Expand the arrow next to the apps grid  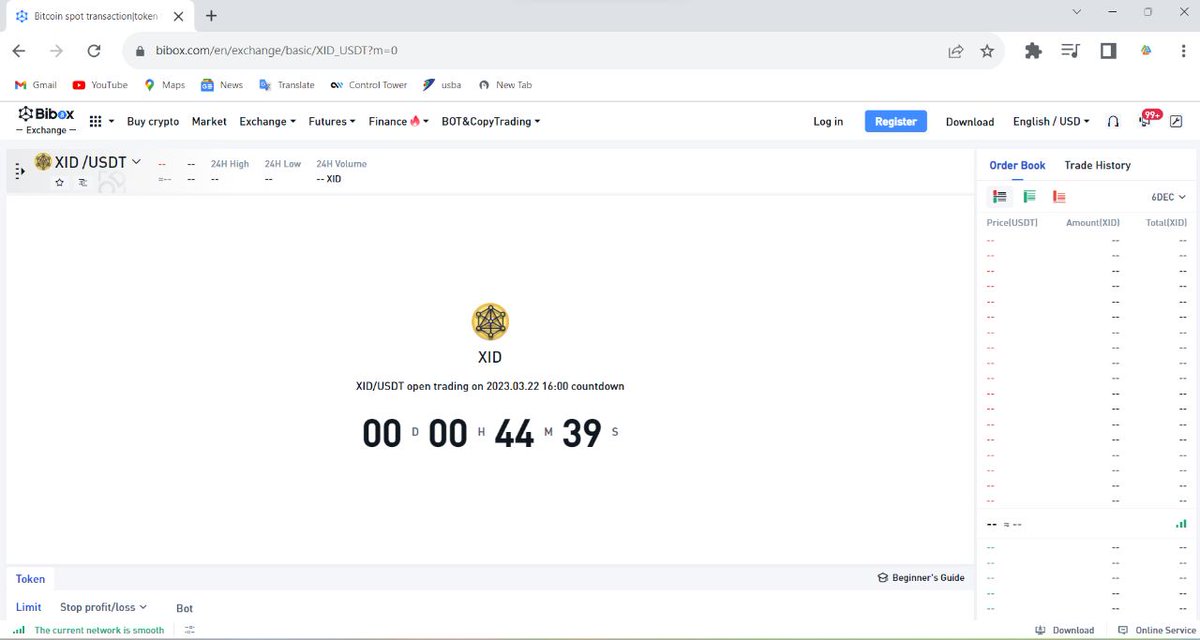111,121
